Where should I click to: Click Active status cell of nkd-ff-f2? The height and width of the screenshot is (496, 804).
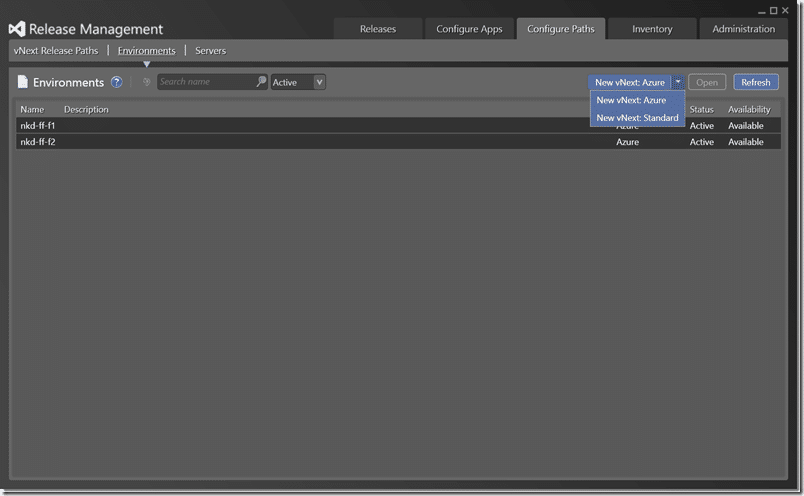701,142
